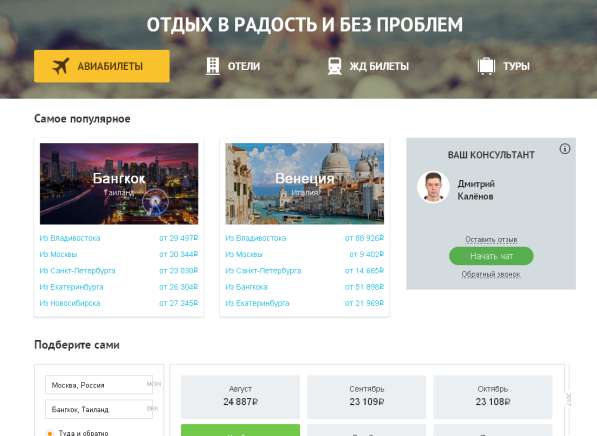597x436 pixels.
Task: Switch to the ЖД билеты tab
Action: (368, 66)
